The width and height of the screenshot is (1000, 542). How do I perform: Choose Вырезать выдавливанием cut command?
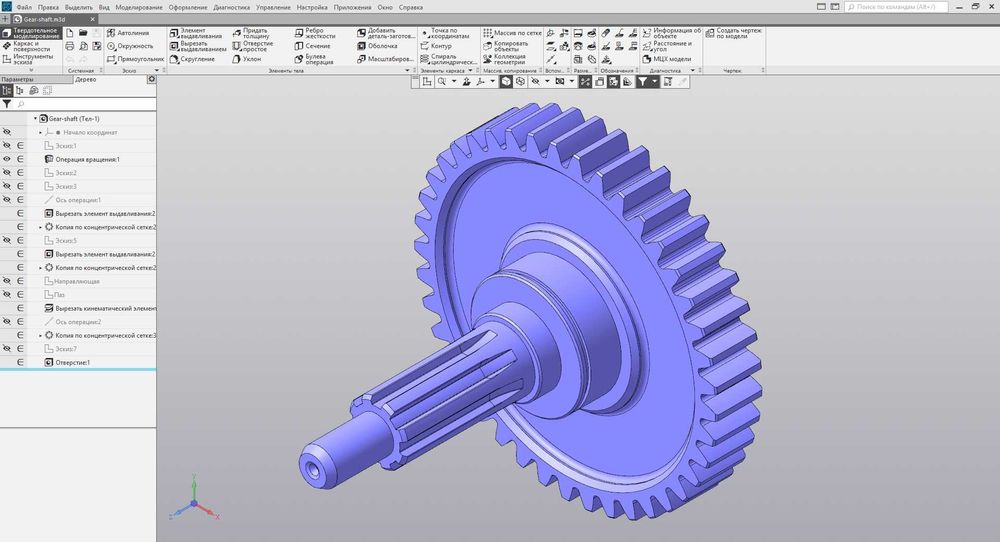[198, 46]
